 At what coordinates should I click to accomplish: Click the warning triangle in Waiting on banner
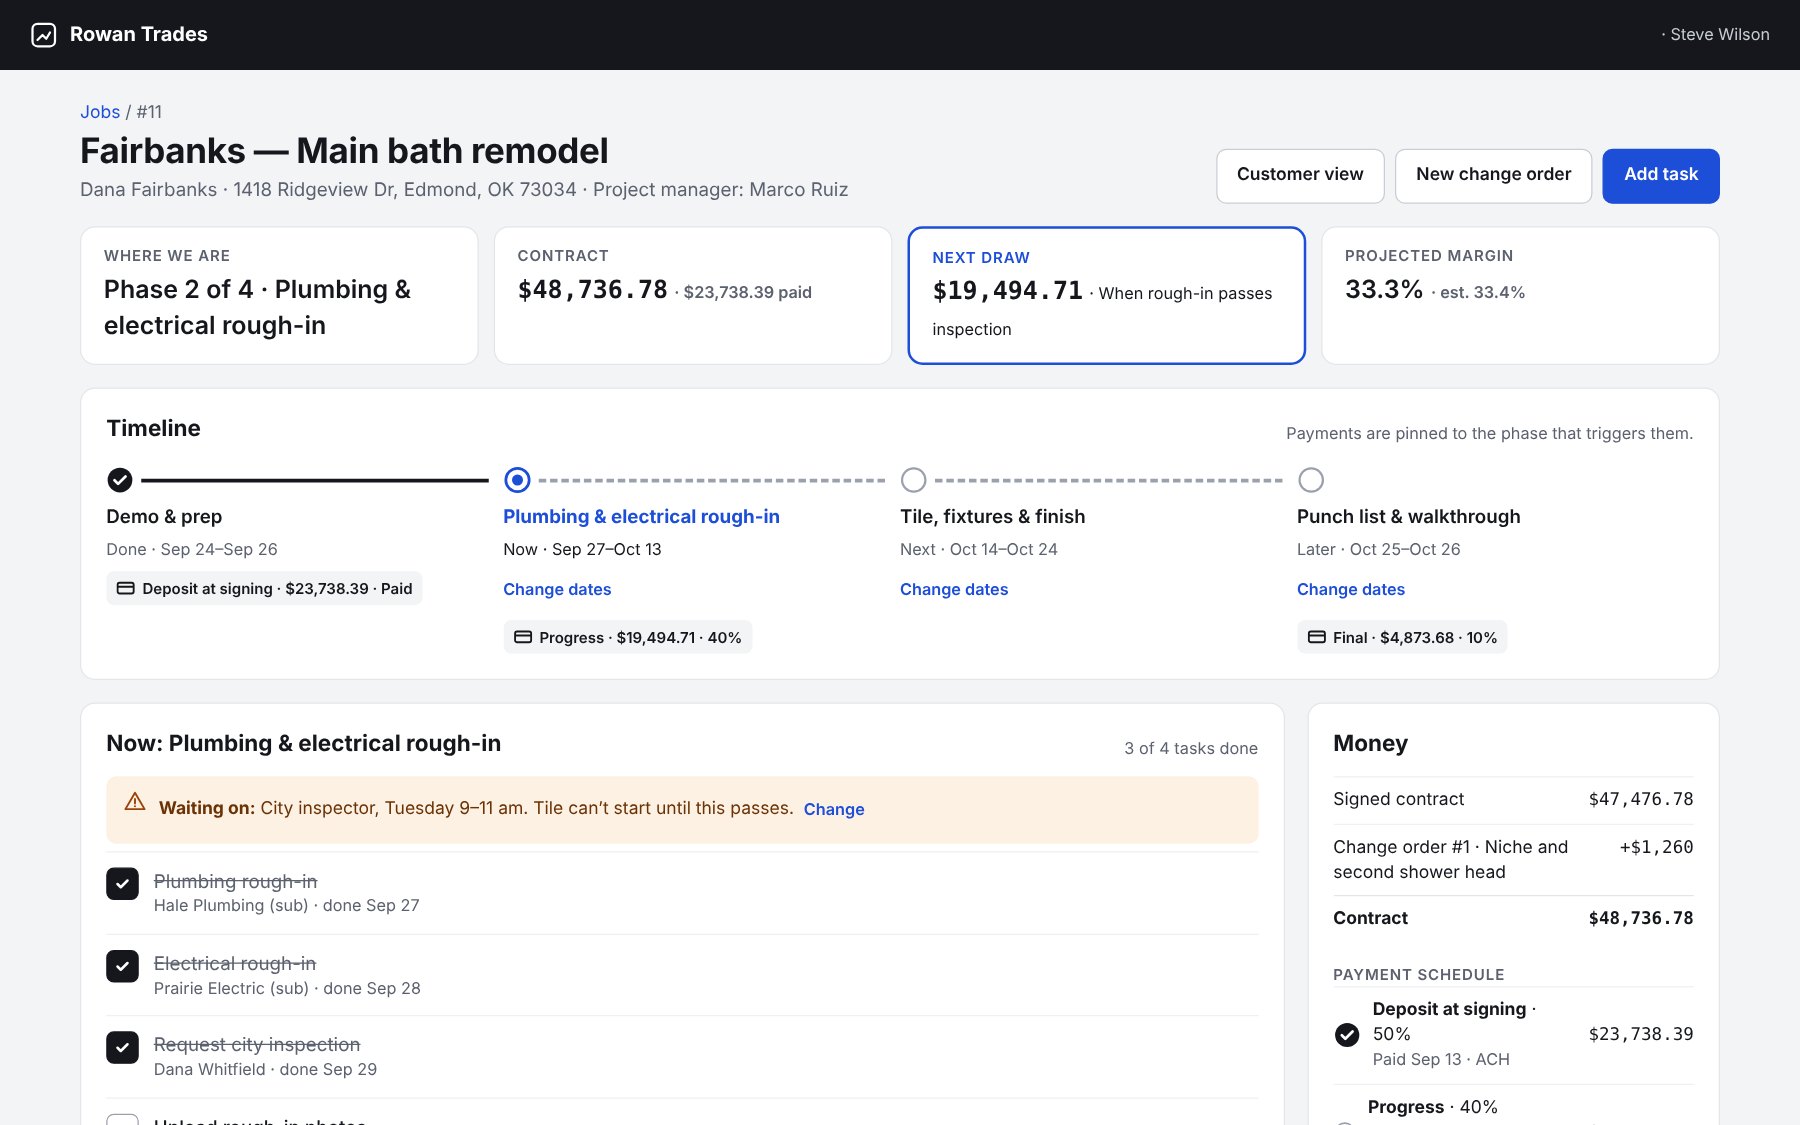coord(135,802)
